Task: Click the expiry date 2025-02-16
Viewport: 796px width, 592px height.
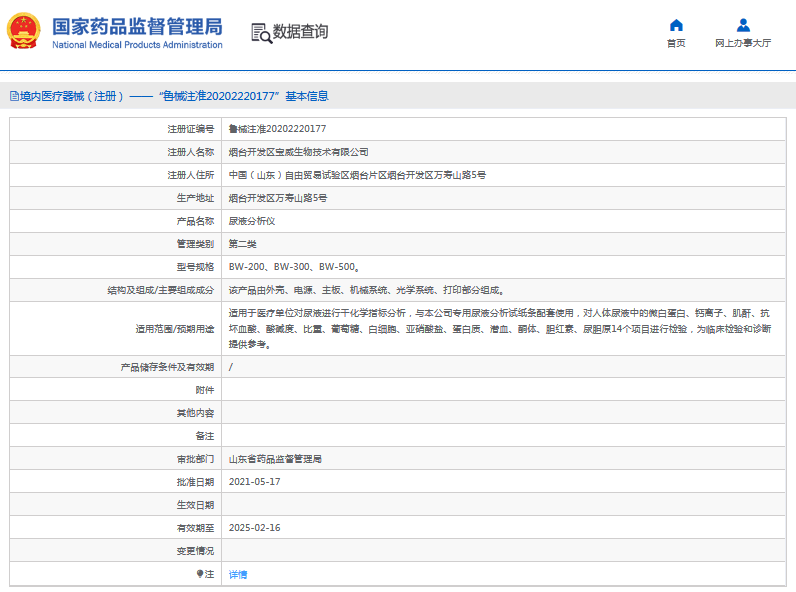Action: tap(254, 528)
